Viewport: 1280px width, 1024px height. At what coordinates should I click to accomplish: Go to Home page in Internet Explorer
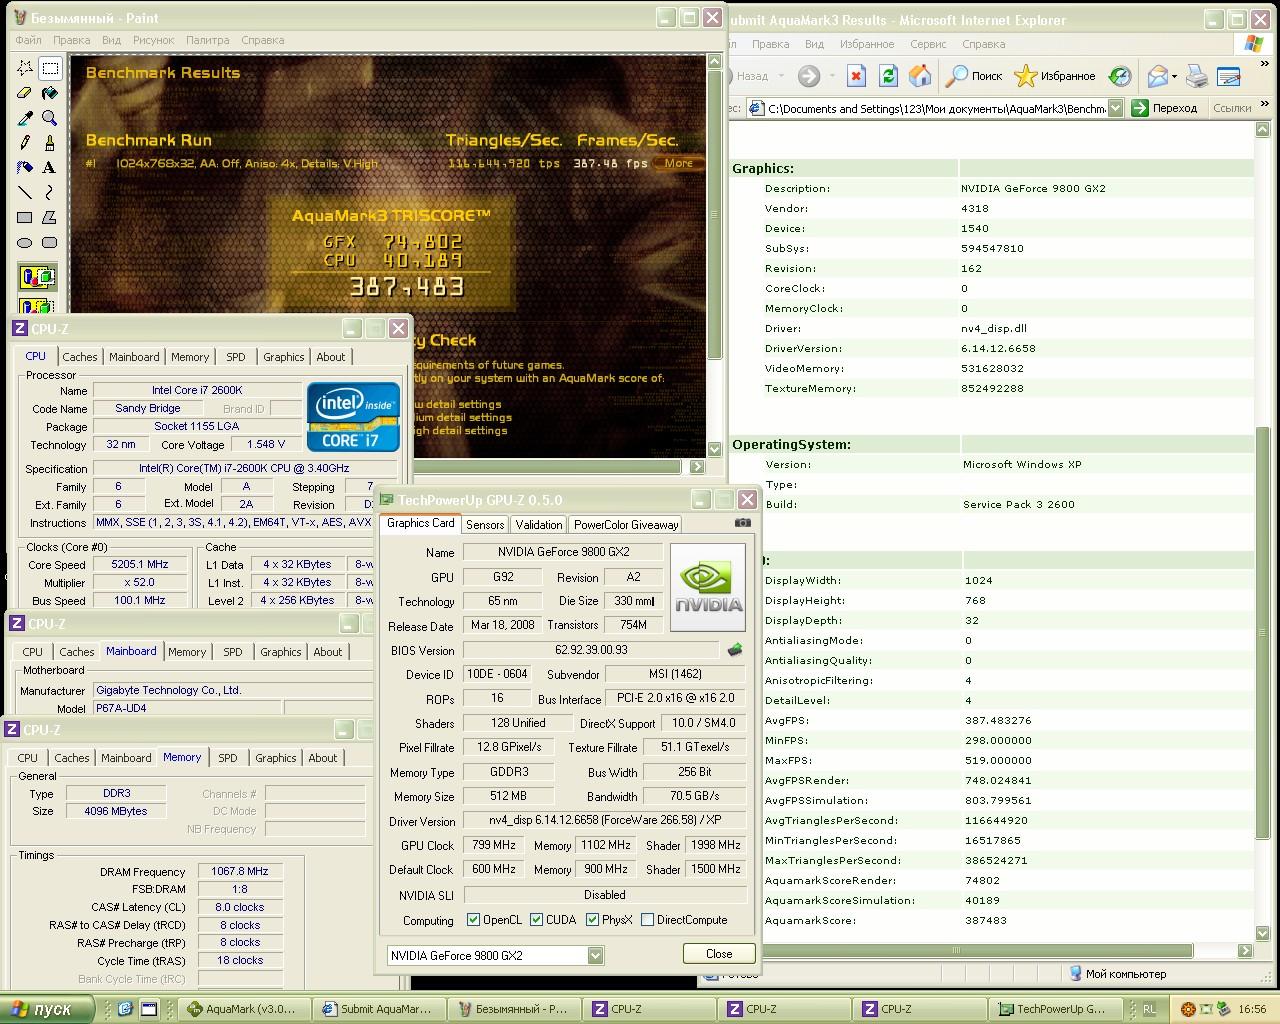pos(920,76)
